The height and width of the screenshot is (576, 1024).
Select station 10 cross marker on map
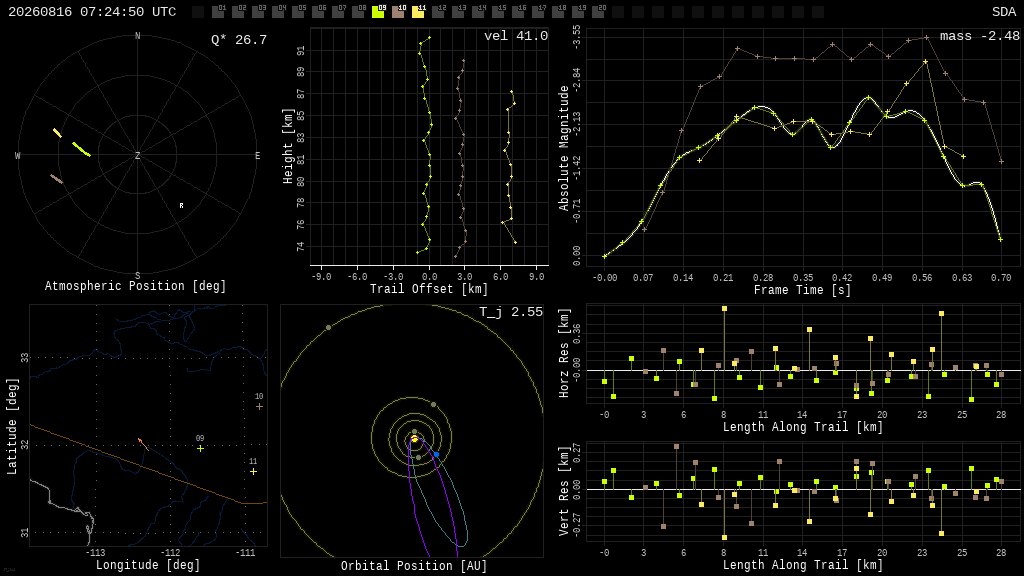coord(259,406)
